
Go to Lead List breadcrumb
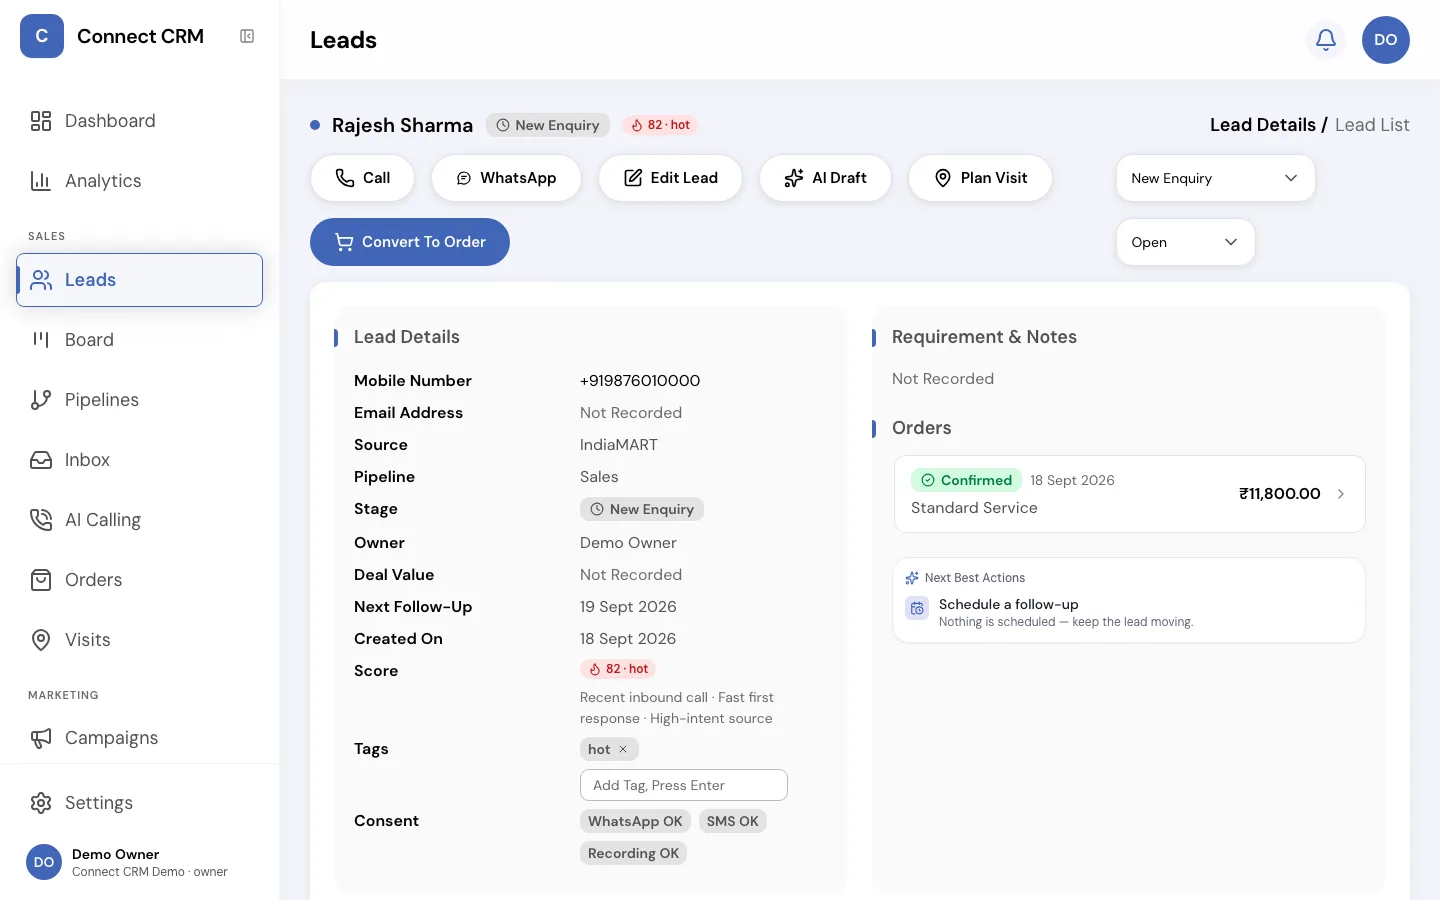click(1372, 125)
